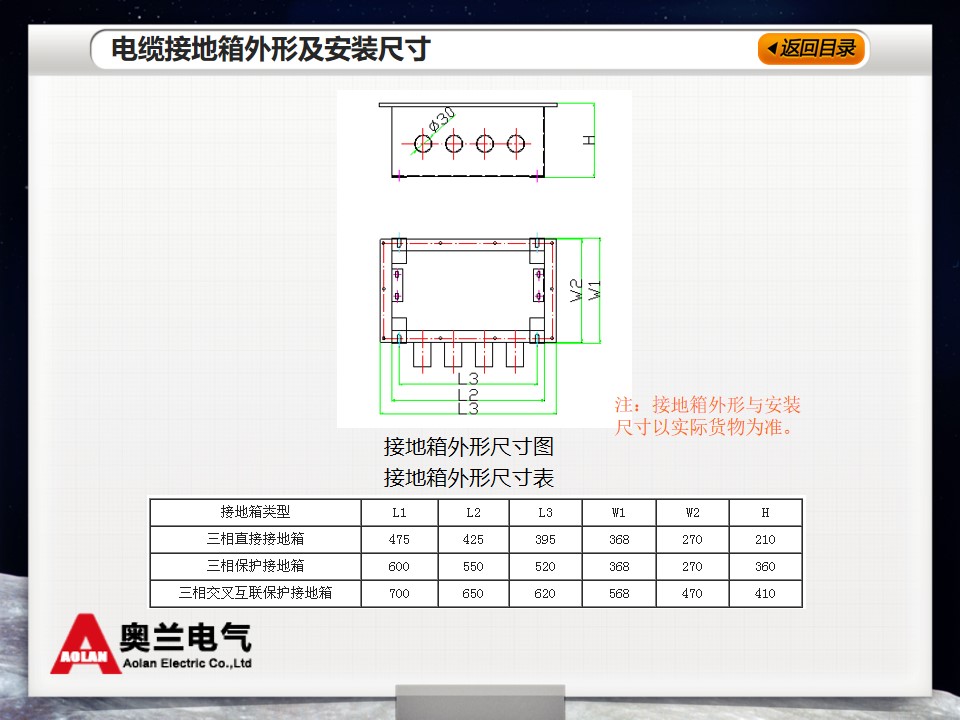The height and width of the screenshot is (720, 960).
Task: Click the Aolan Electric Co.,Ltd text
Action: (x=186, y=663)
